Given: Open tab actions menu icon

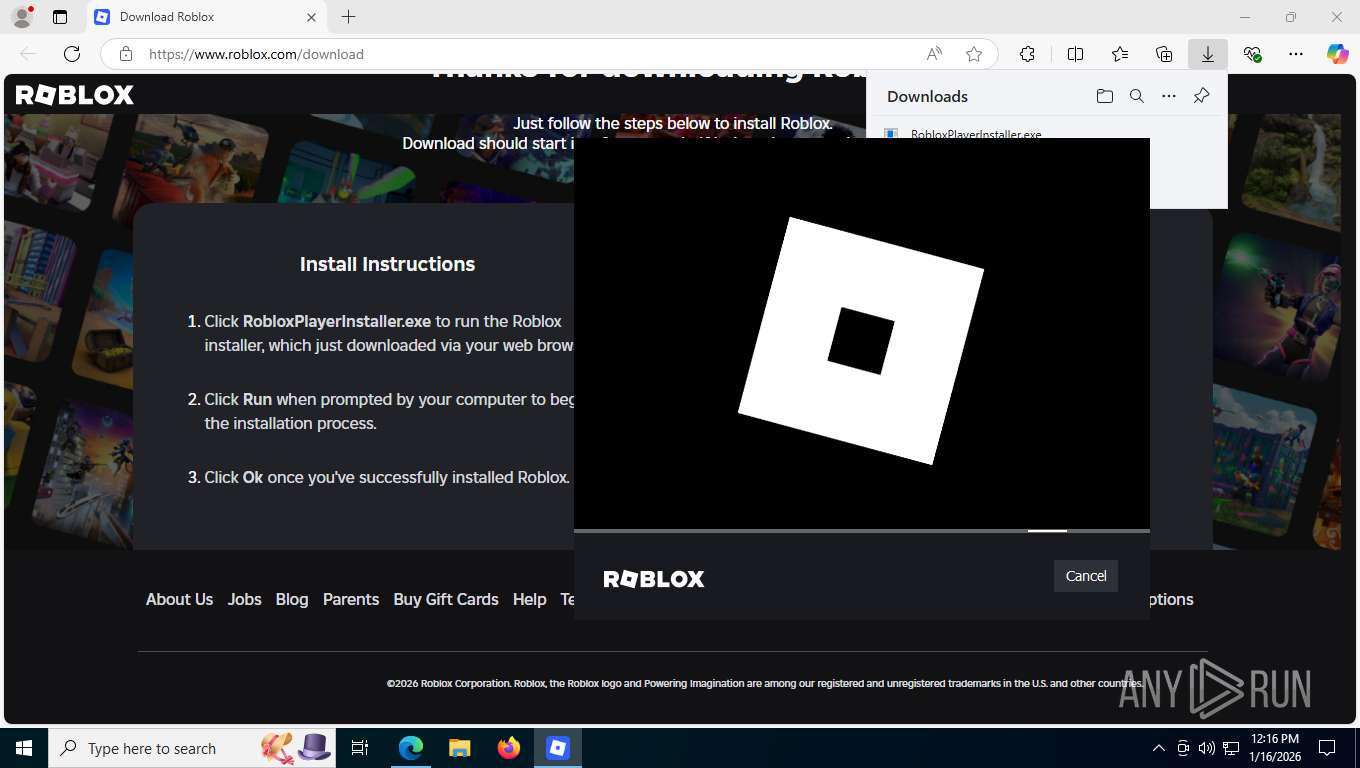Looking at the screenshot, I should tap(60, 17).
